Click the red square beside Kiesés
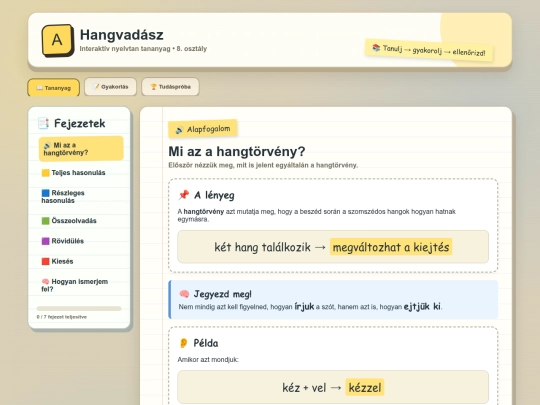Image resolution: width=540 pixels, height=405 pixels. (x=45, y=261)
